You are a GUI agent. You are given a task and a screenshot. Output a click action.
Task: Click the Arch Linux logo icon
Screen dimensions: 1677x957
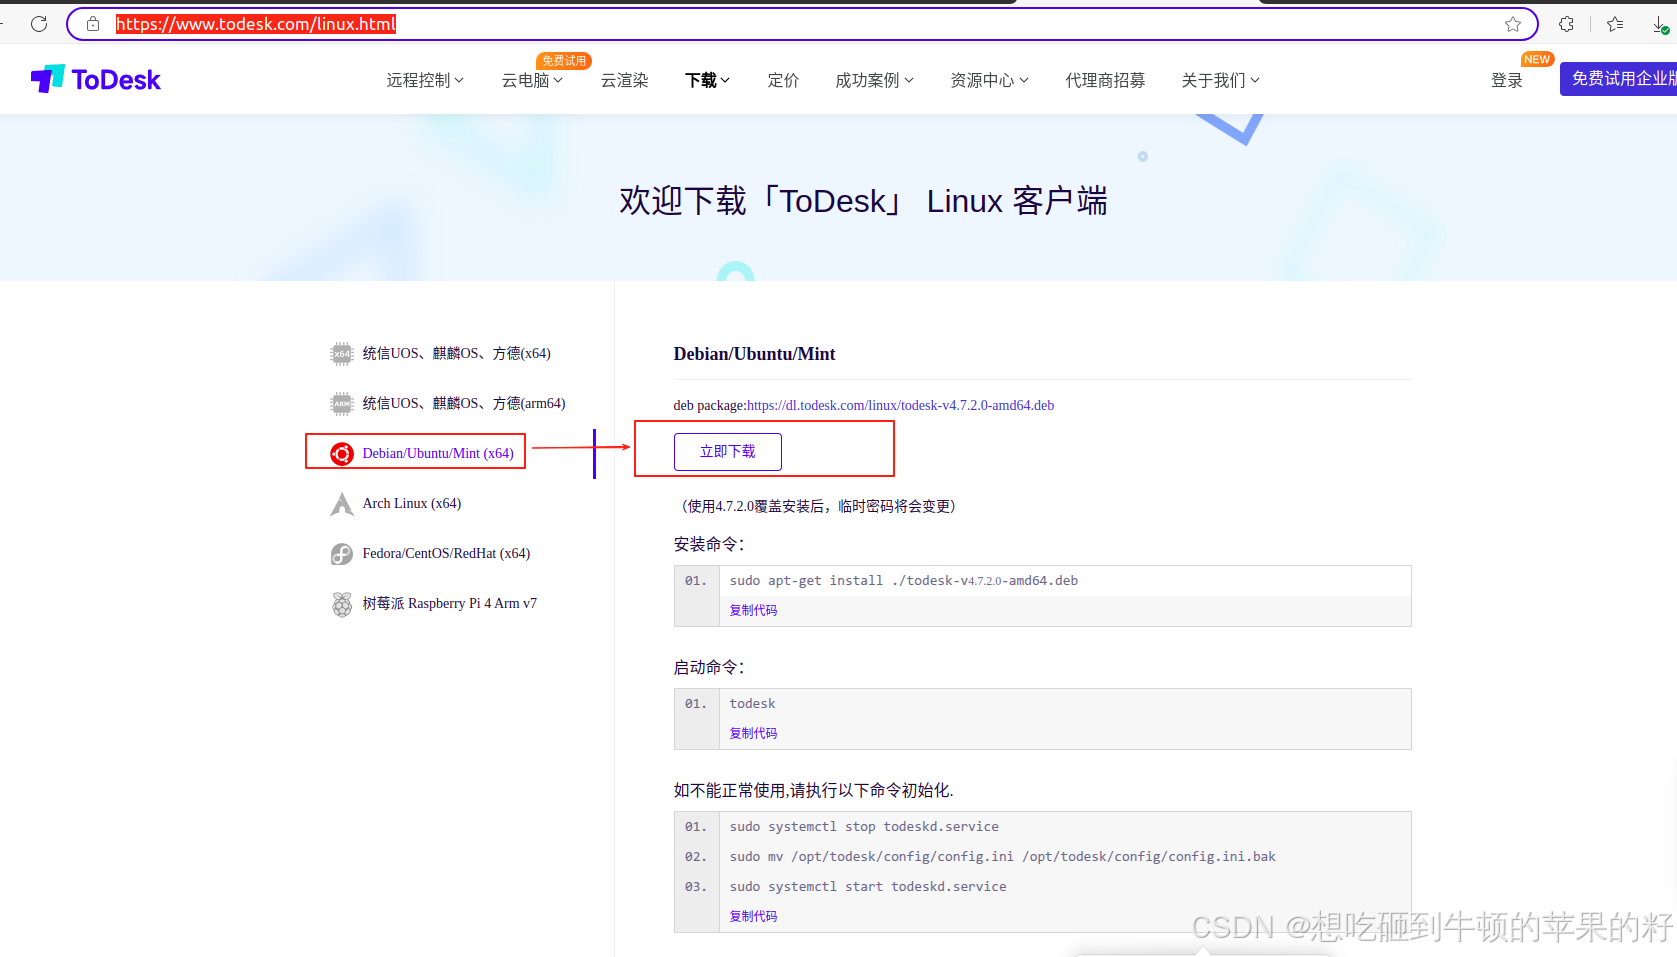click(x=342, y=504)
